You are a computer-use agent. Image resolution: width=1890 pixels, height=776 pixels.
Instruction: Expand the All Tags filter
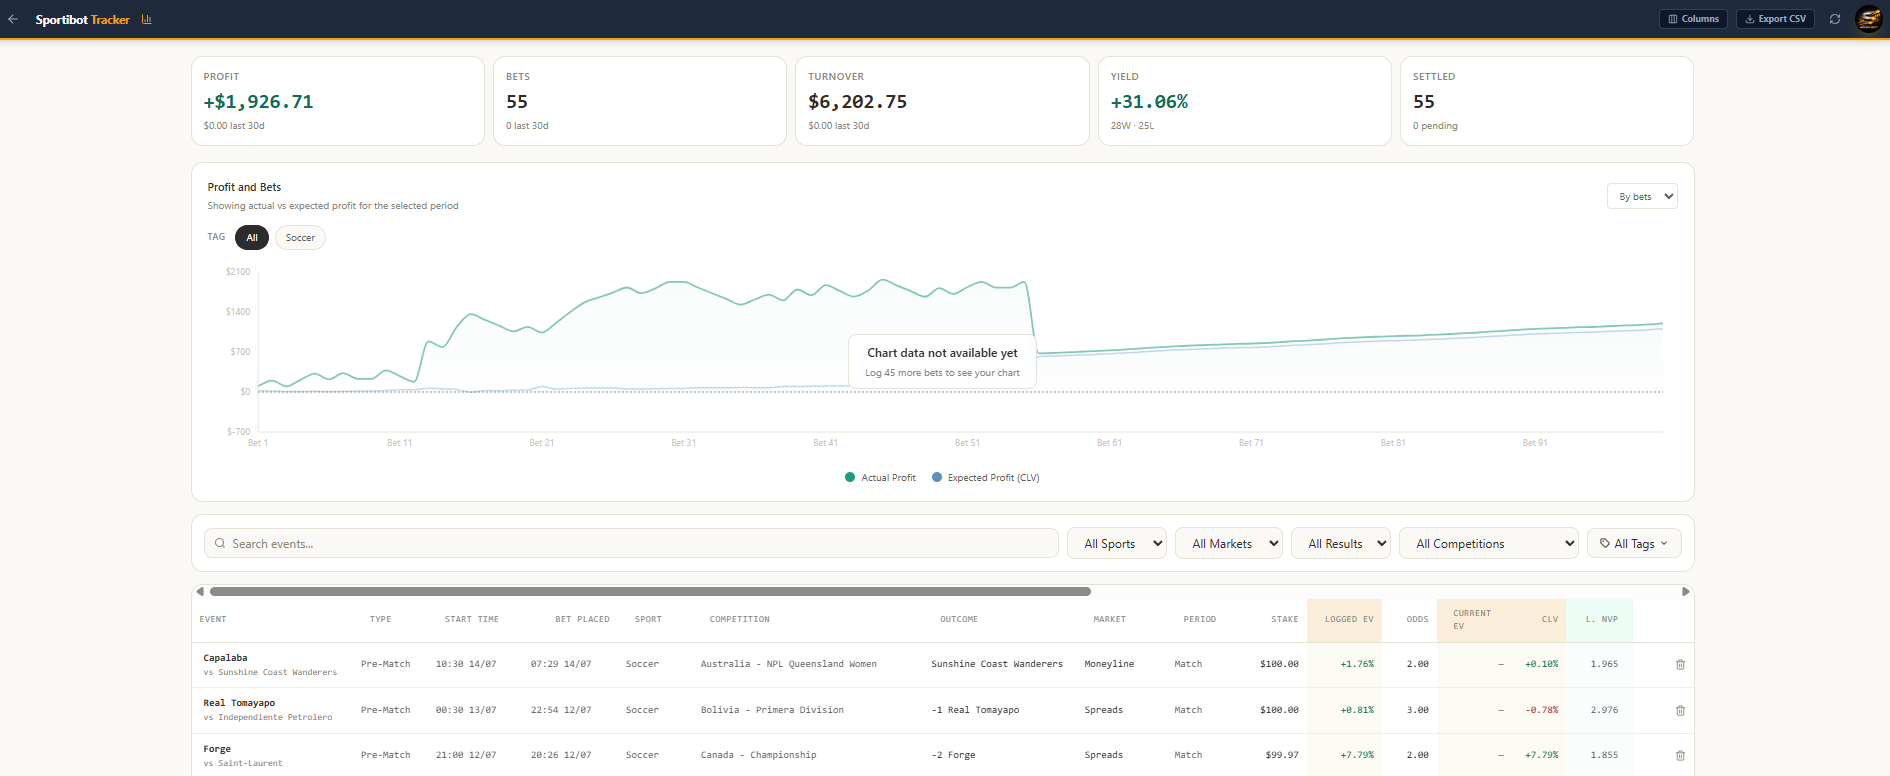[x=1634, y=544]
